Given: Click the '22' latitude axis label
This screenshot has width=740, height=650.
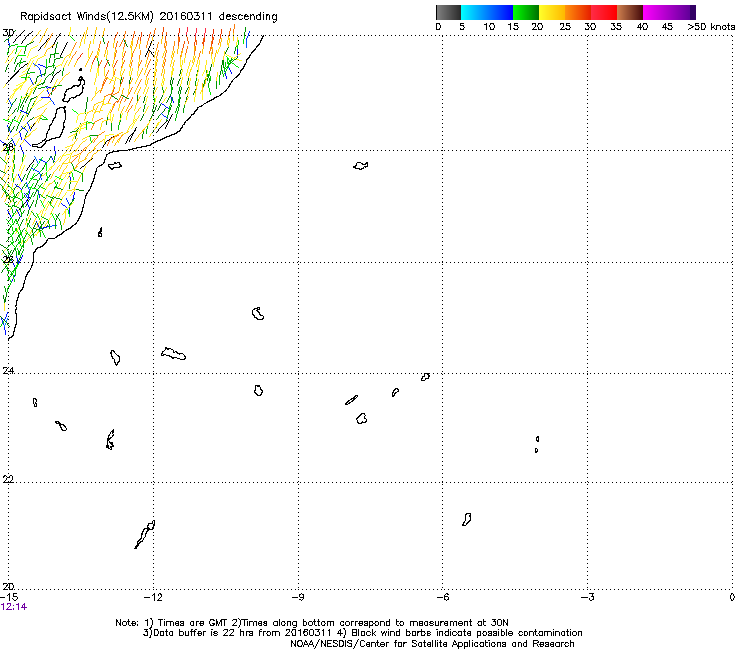Looking at the screenshot, I should [8, 479].
